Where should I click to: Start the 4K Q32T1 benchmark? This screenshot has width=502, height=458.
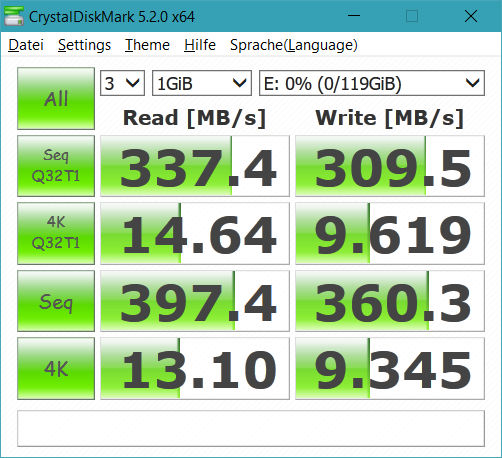[56, 233]
